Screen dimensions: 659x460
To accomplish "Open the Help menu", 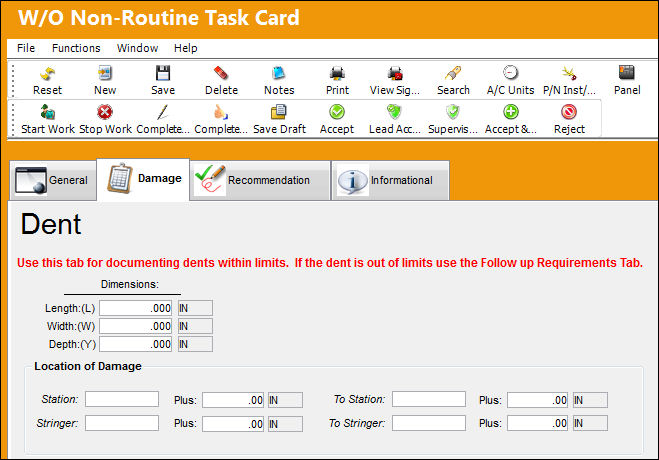I will [185, 48].
